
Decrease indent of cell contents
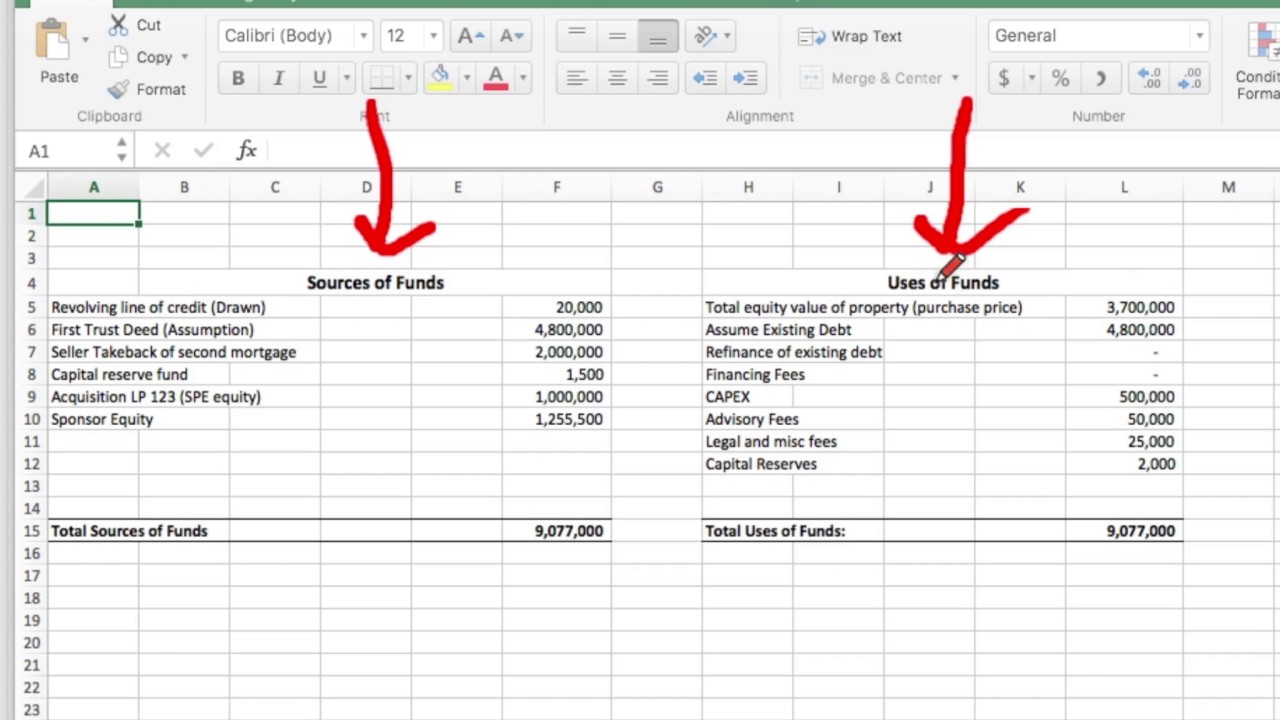pyautogui.click(x=705, y=78)
